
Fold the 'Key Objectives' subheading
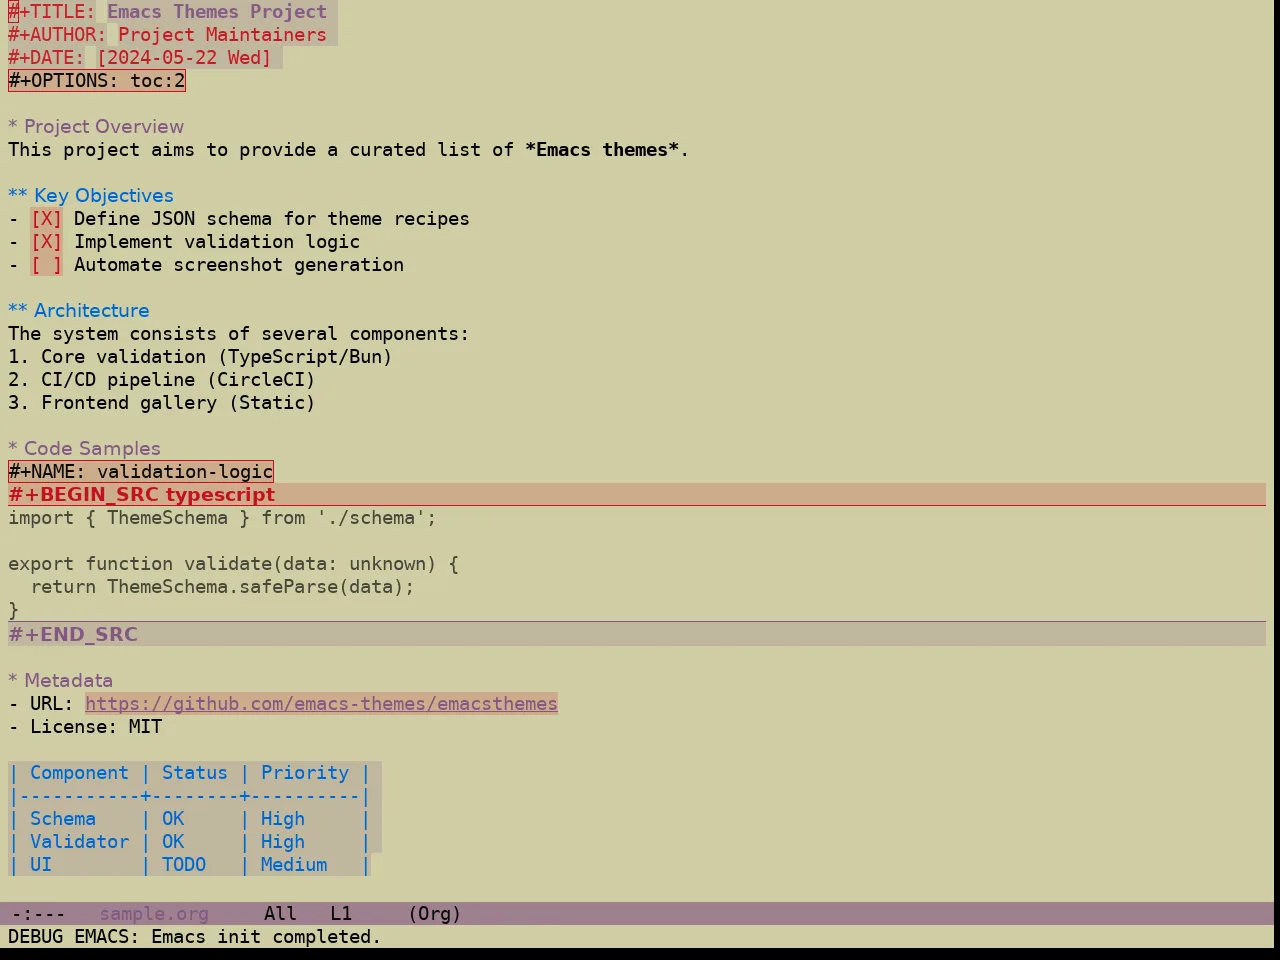91,196
